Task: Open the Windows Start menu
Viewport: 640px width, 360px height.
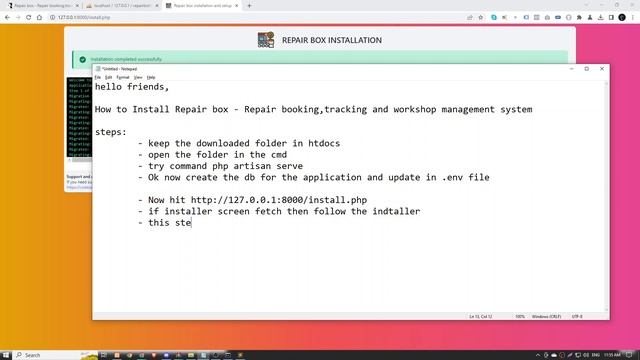Action: click(6, 355)
